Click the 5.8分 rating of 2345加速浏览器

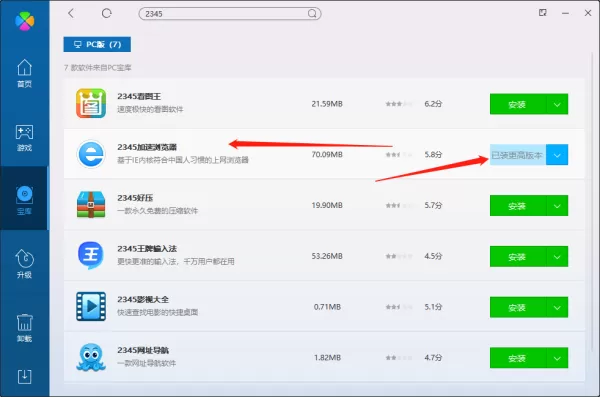coord(433,155)
